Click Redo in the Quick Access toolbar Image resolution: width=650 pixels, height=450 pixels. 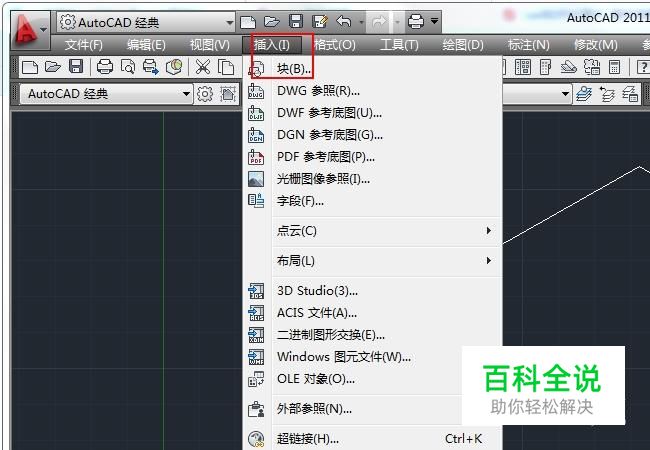(x=379, y=21)
